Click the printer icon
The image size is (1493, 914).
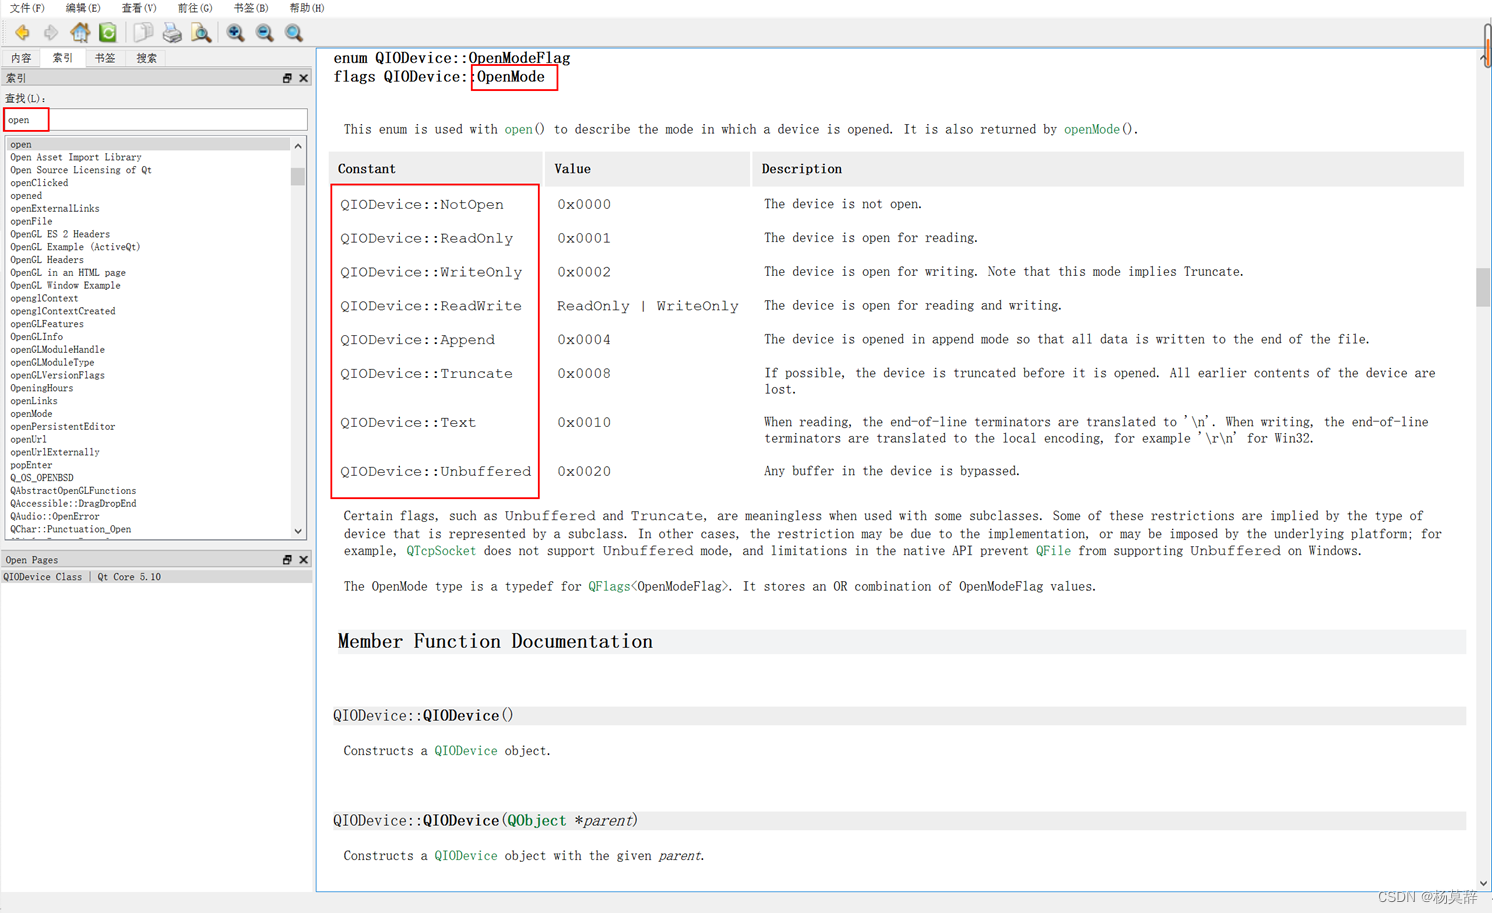coord(172,33)
